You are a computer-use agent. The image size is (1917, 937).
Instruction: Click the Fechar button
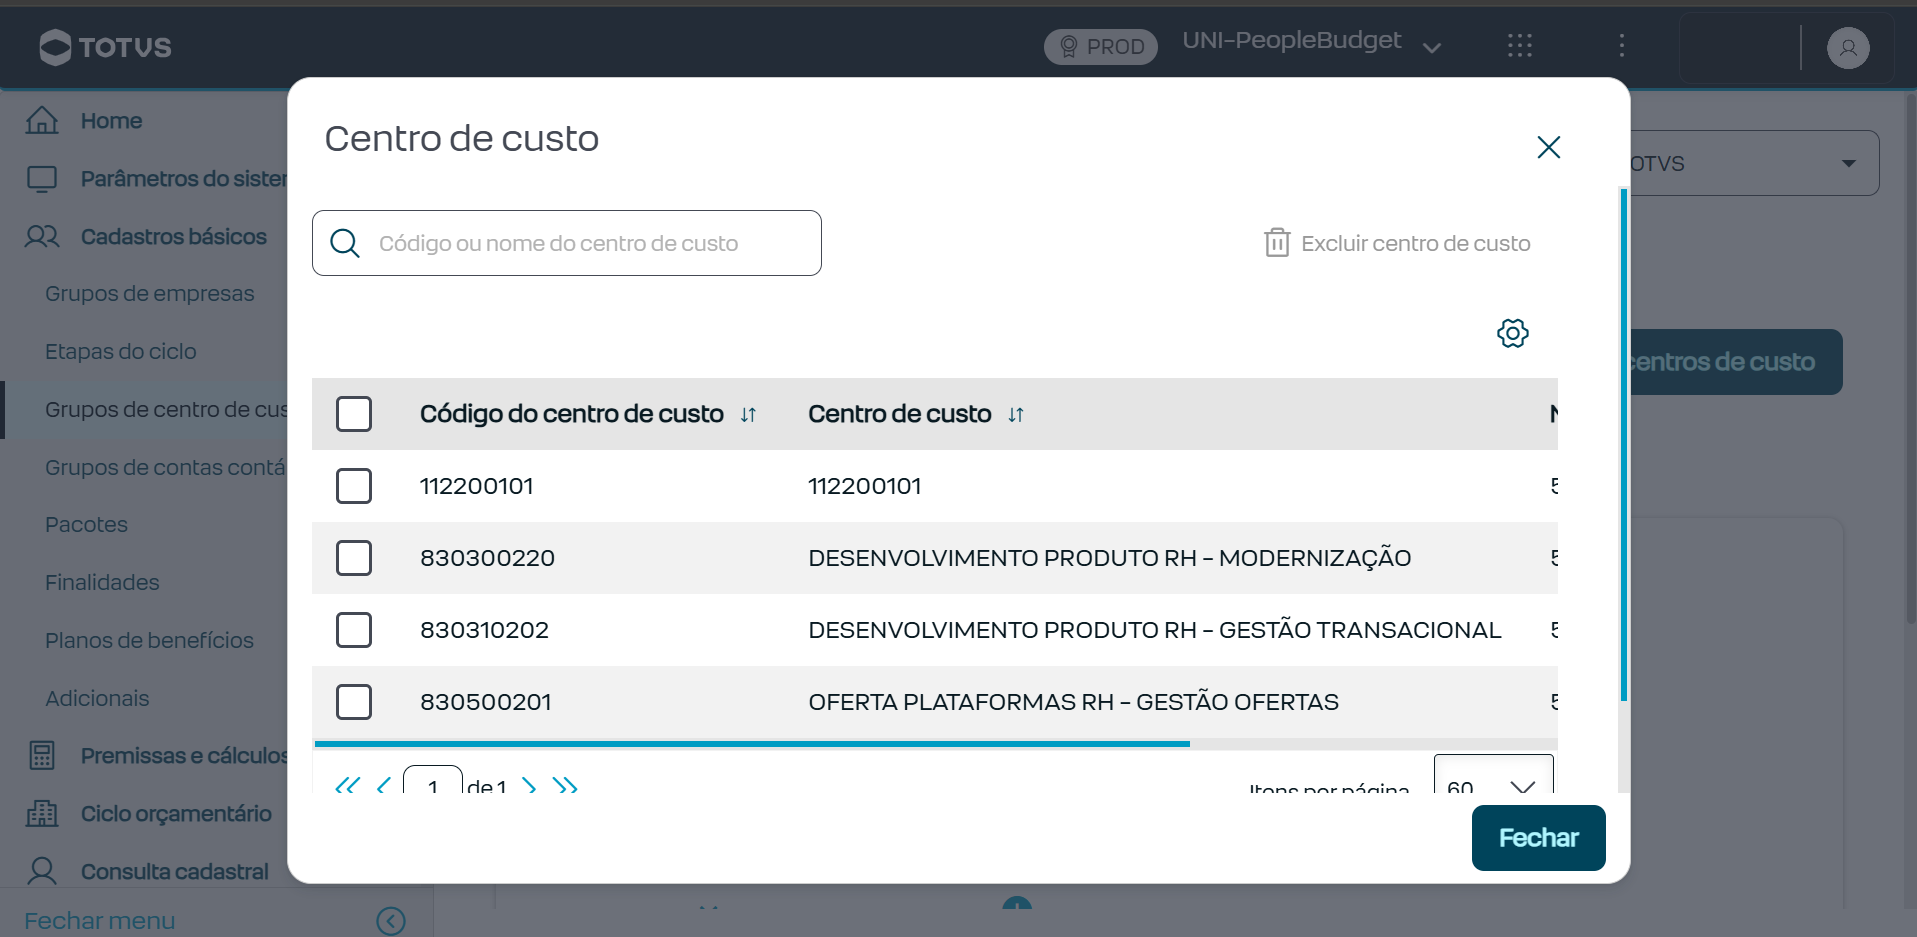(x=1538, y=838)
